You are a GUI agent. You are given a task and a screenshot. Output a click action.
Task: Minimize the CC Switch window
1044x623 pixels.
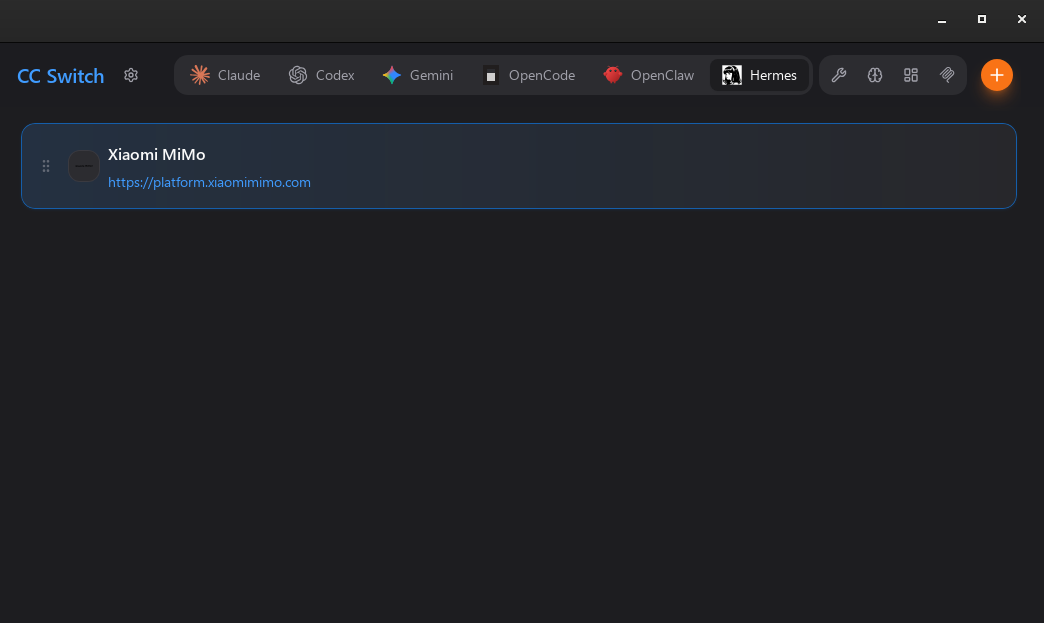pyautogui.click(x=942, y=20)
